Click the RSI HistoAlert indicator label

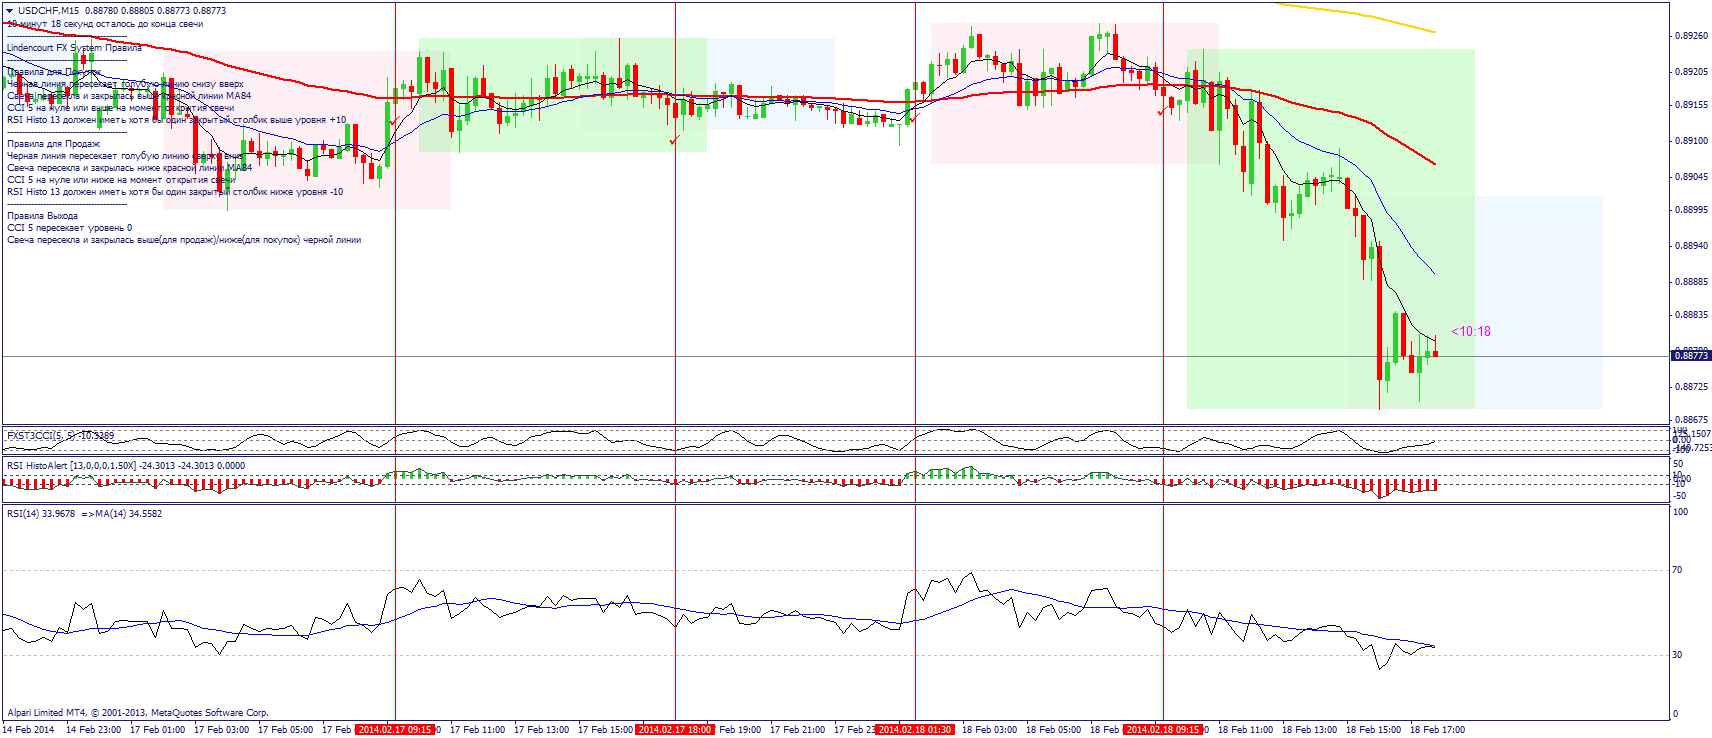[126, 466]
